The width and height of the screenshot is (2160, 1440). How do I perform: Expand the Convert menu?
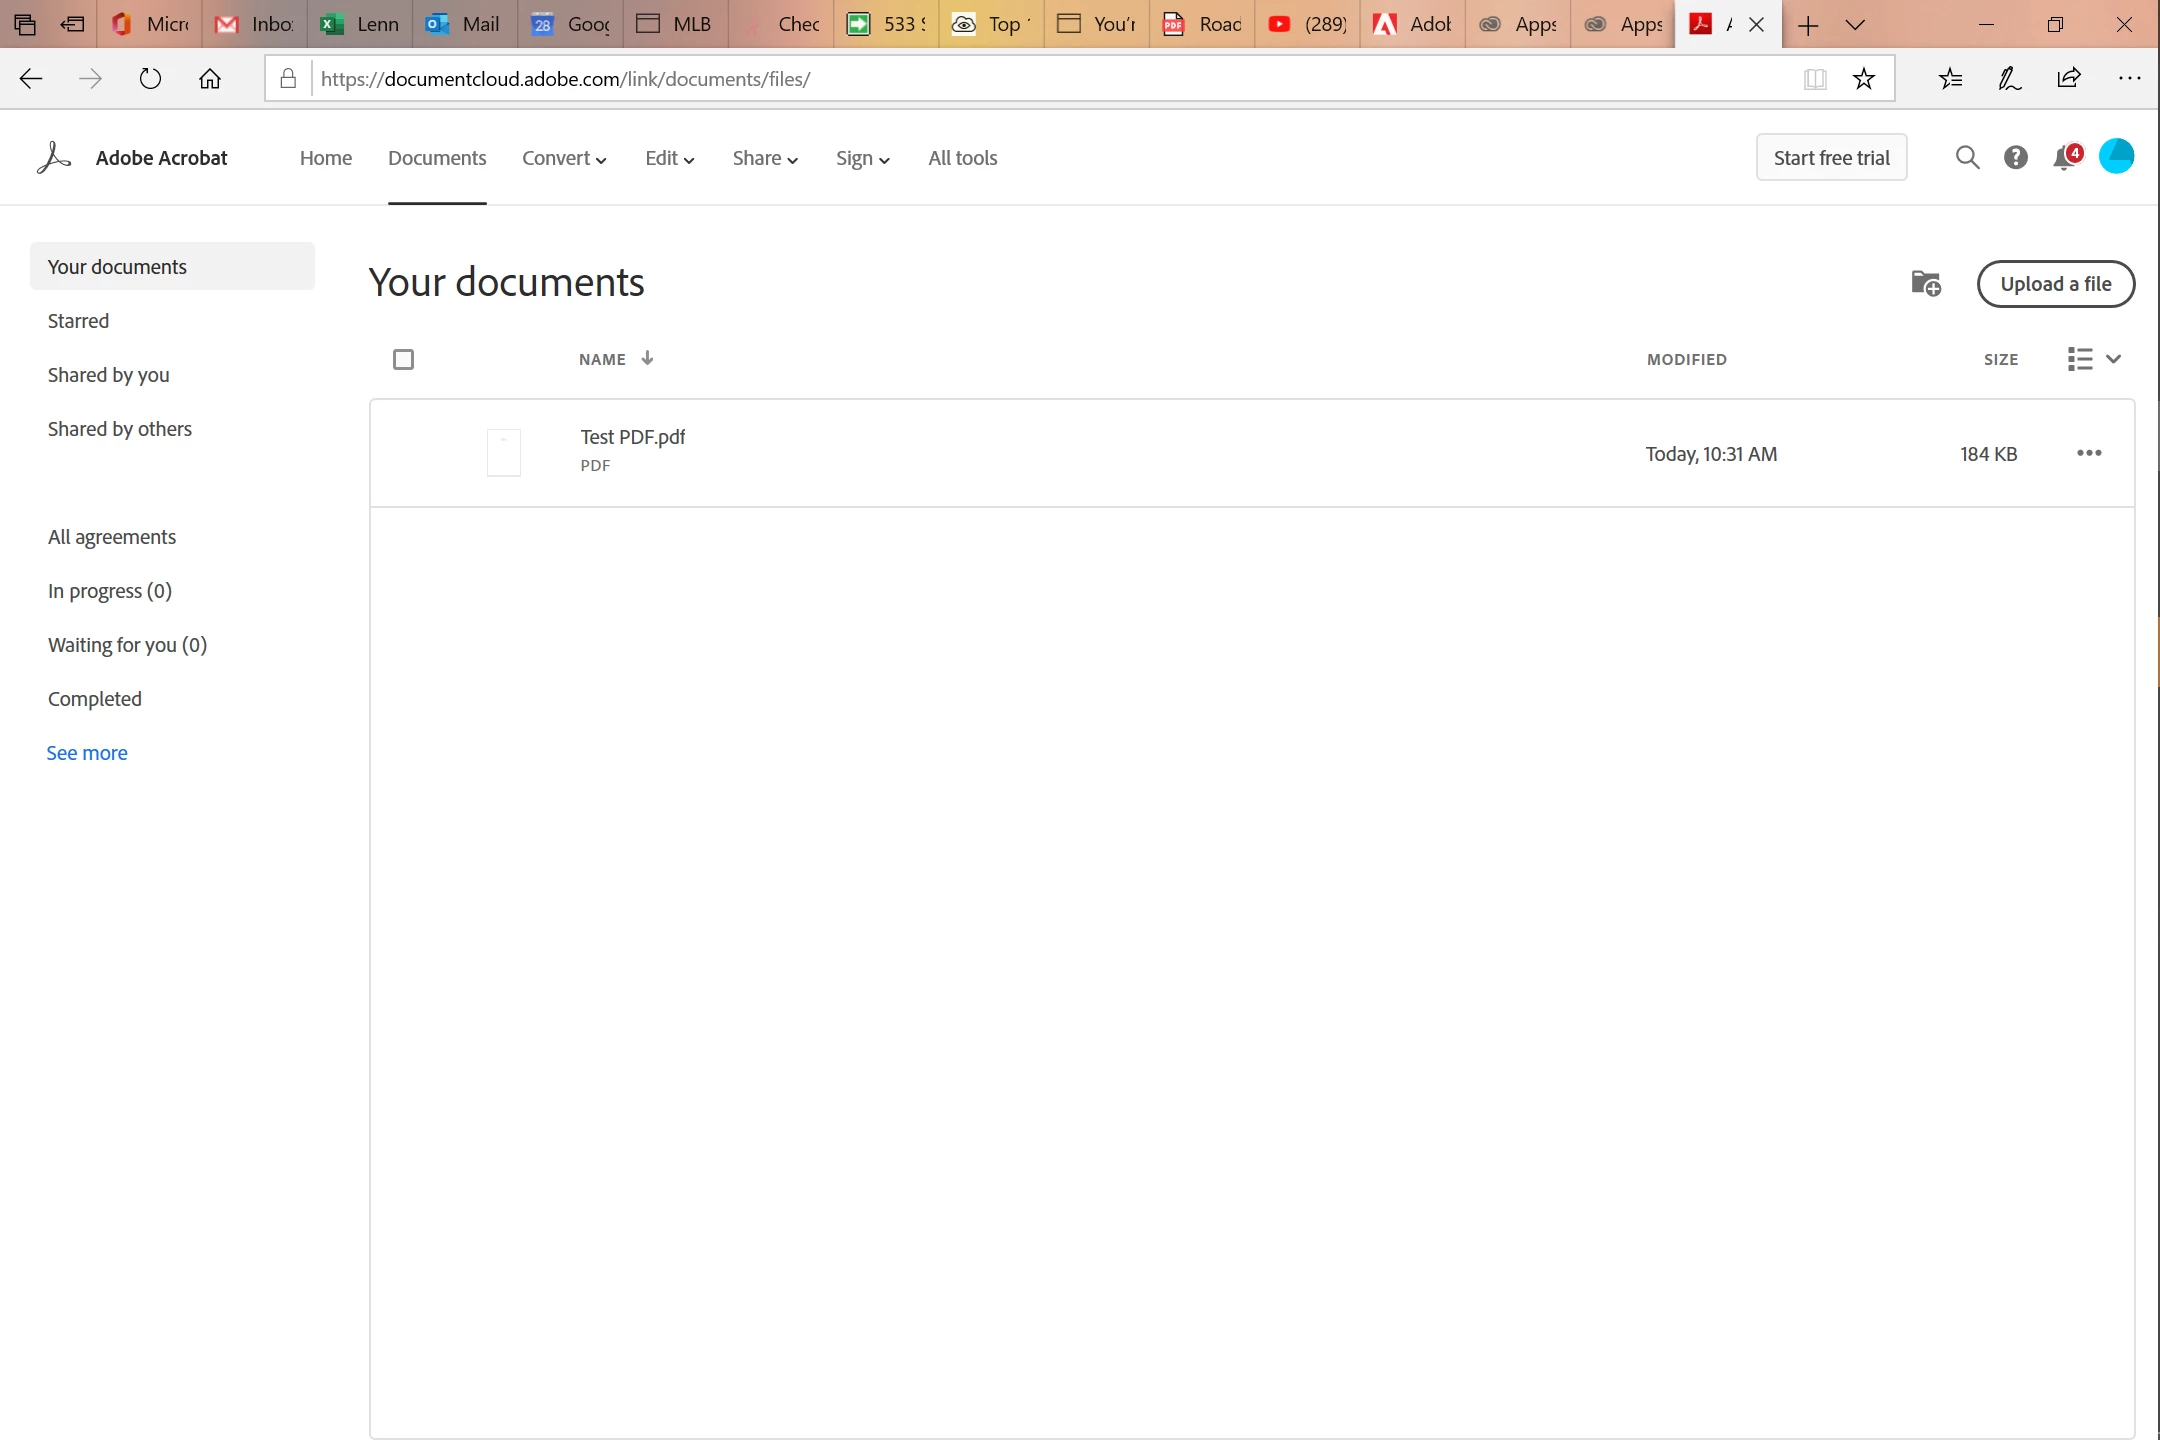pyautogui.click(x=564, y=159)
